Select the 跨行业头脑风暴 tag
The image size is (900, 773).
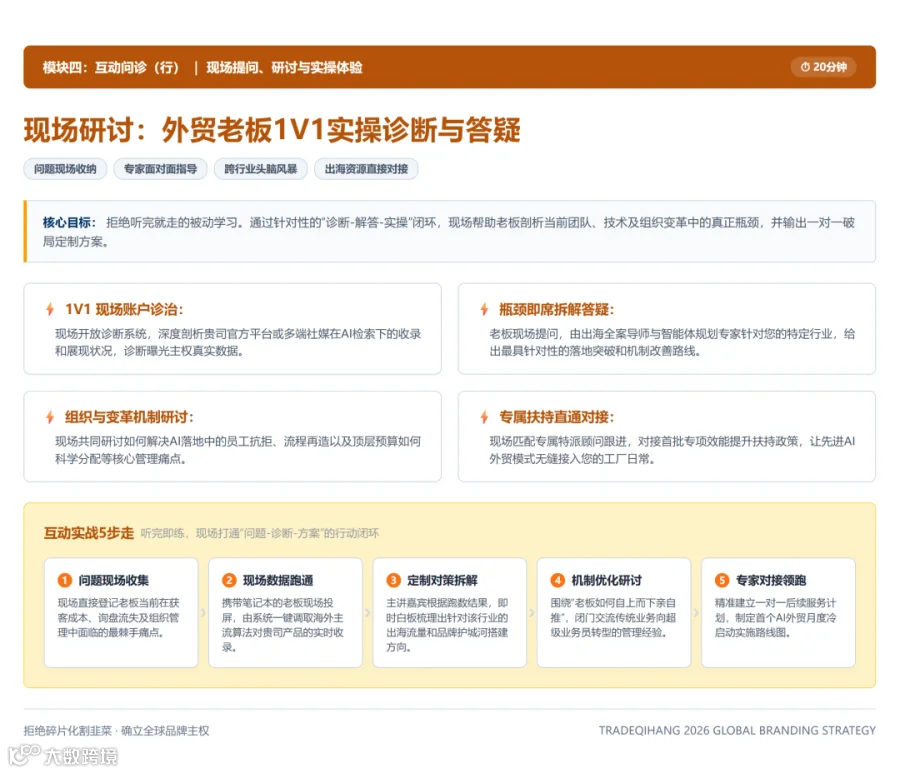click(261, 169)
